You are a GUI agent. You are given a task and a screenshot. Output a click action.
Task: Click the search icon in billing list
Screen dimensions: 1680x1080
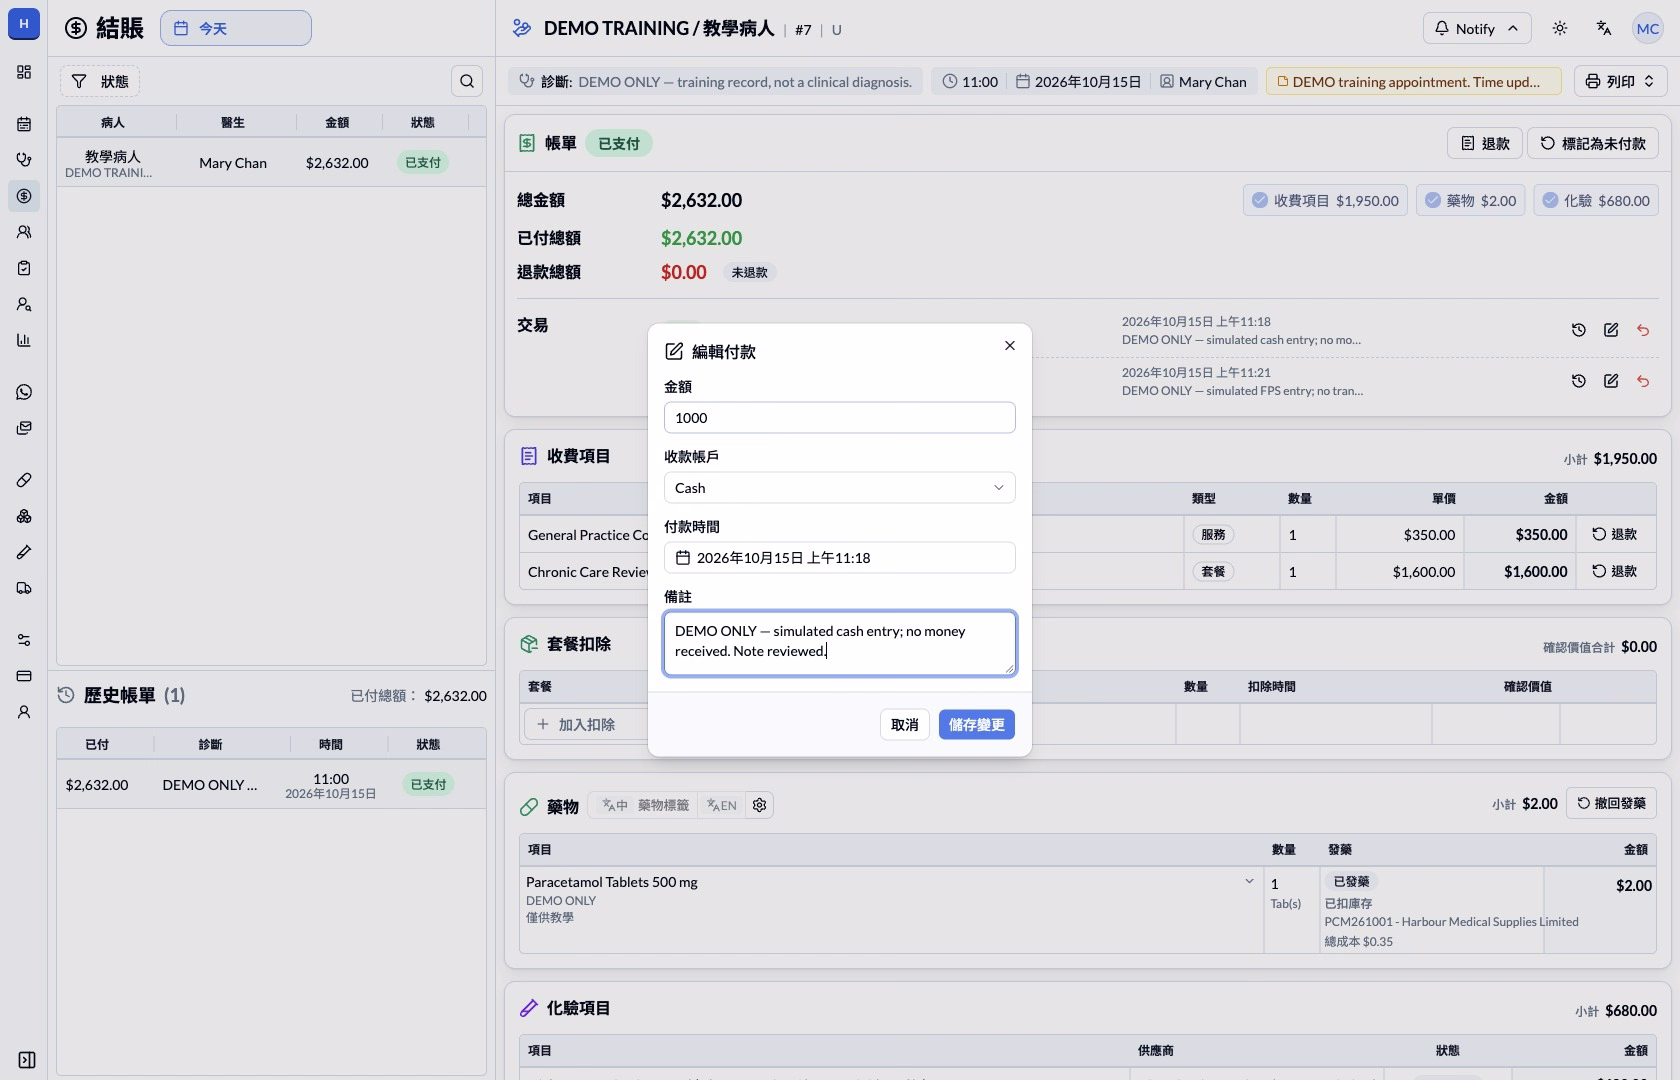coord(467,81)
